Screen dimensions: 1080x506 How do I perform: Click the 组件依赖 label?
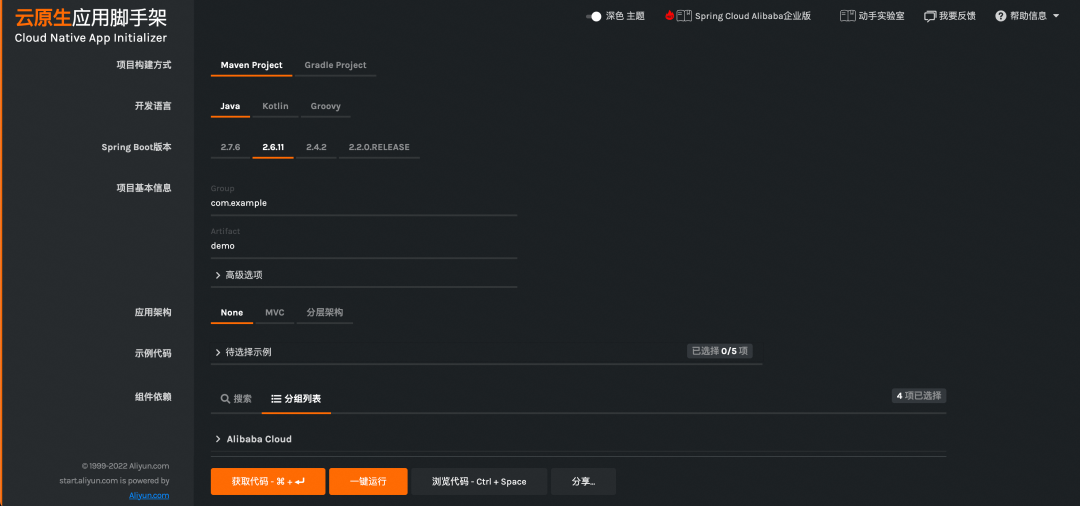tap(153, 397)
